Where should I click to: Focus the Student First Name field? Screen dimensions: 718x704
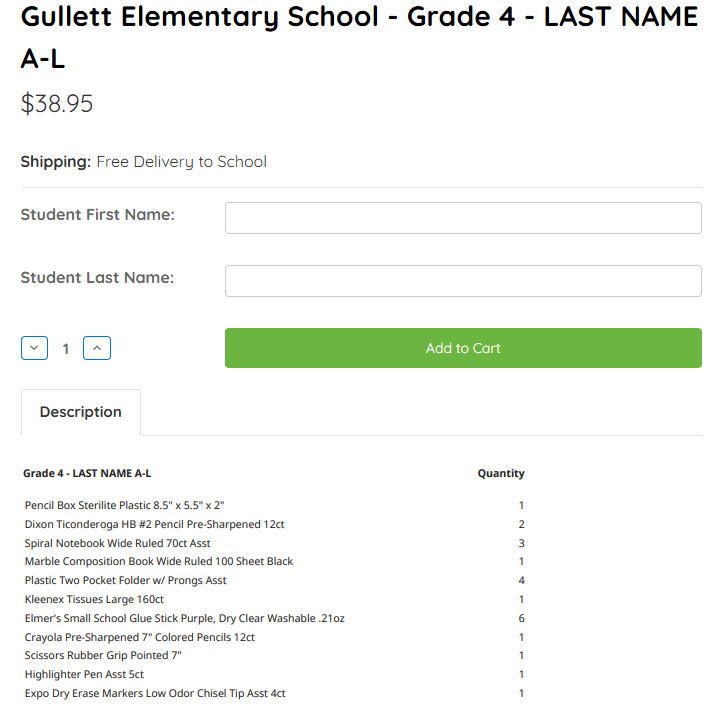pos(463,218)
